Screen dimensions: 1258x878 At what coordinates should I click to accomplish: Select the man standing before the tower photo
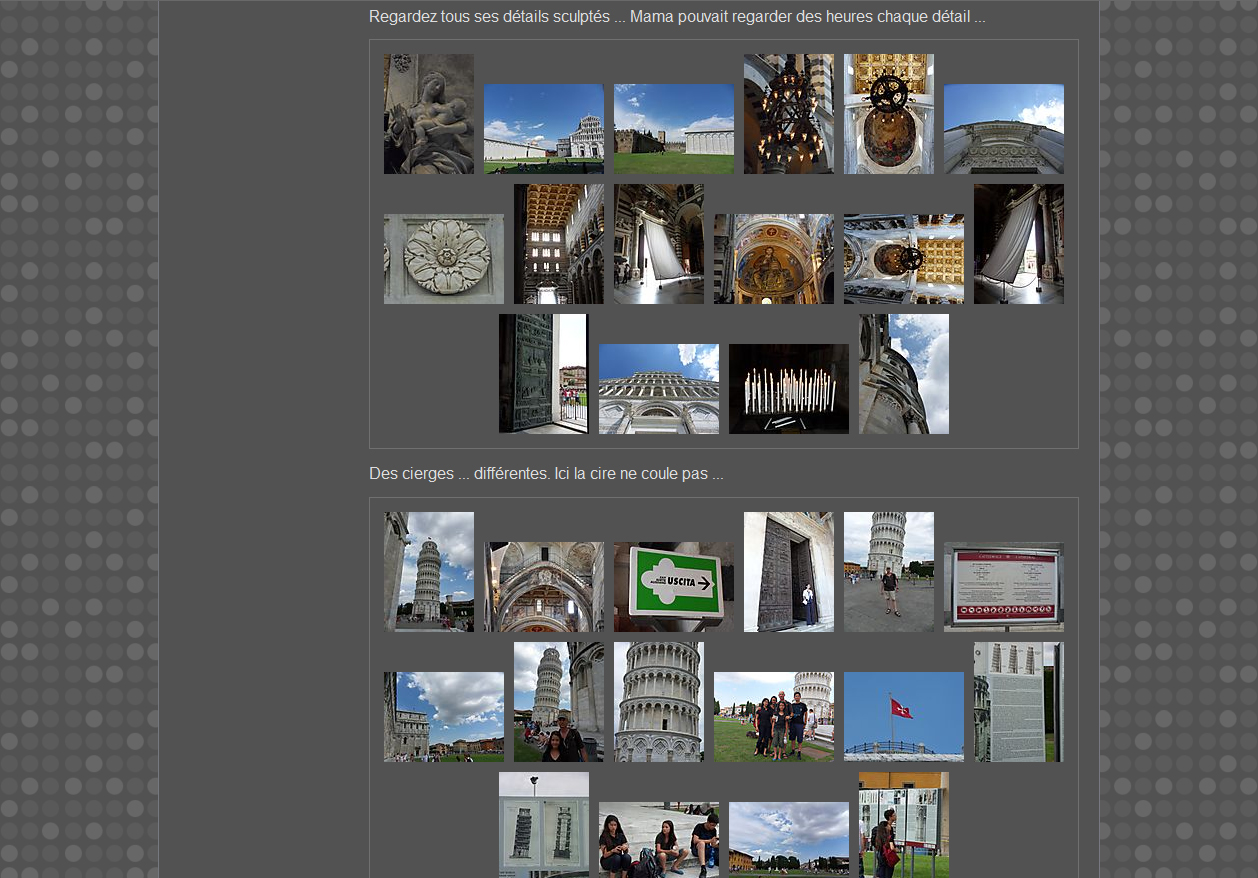coord(888,572)
